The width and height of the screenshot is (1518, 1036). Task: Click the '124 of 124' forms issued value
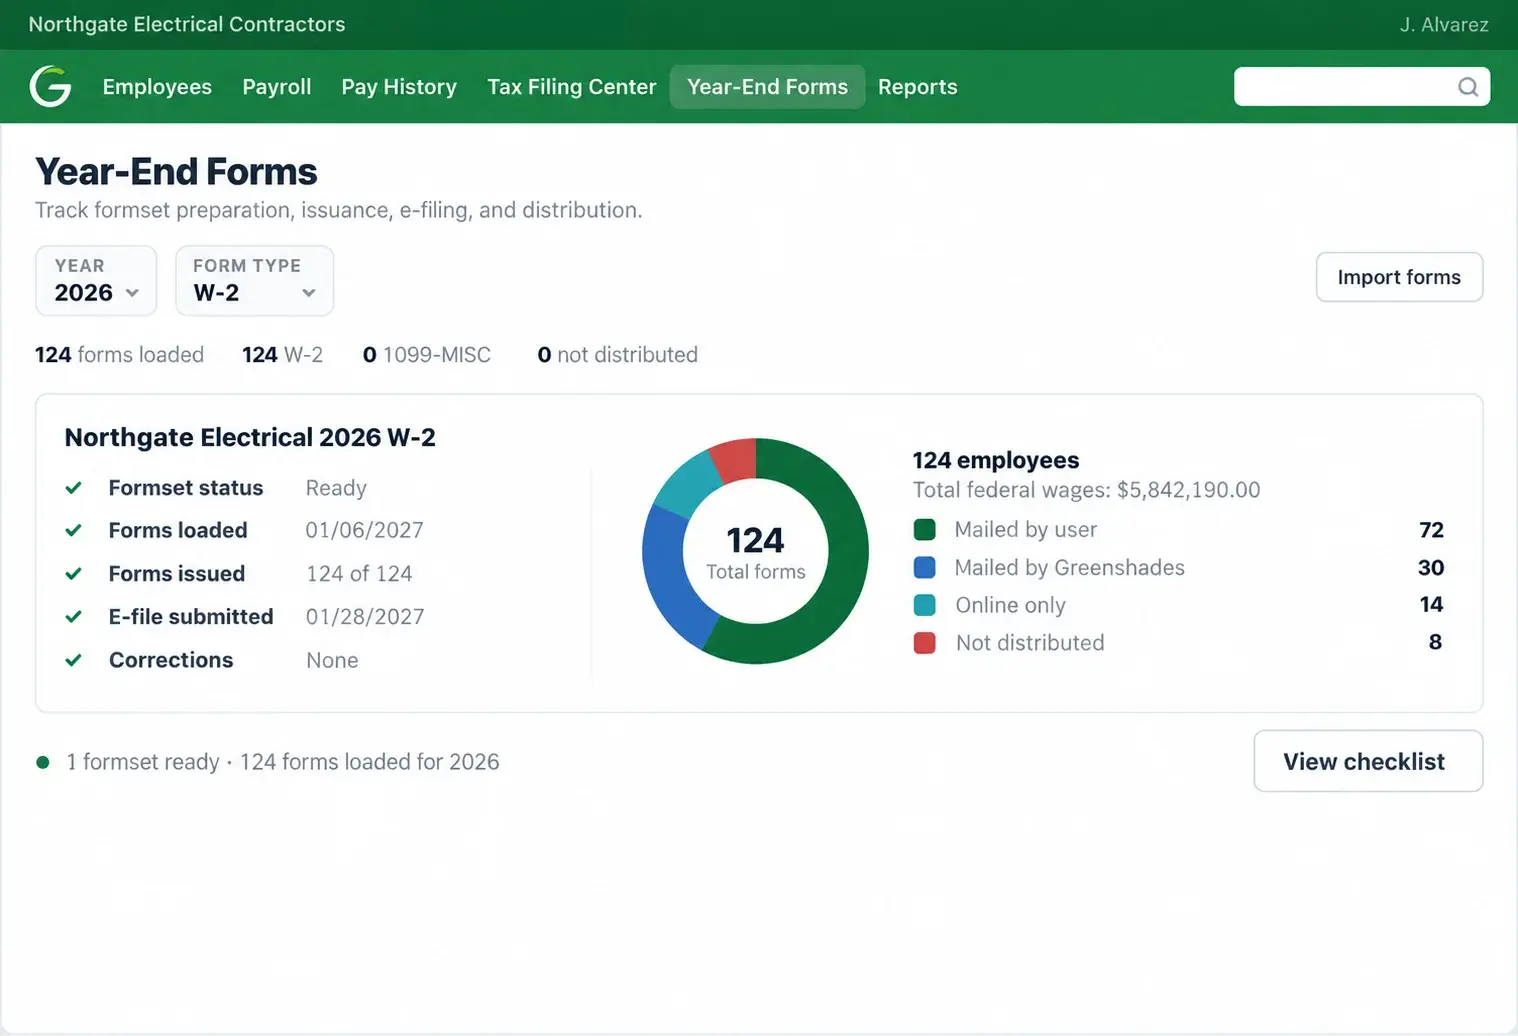point(359,574)
